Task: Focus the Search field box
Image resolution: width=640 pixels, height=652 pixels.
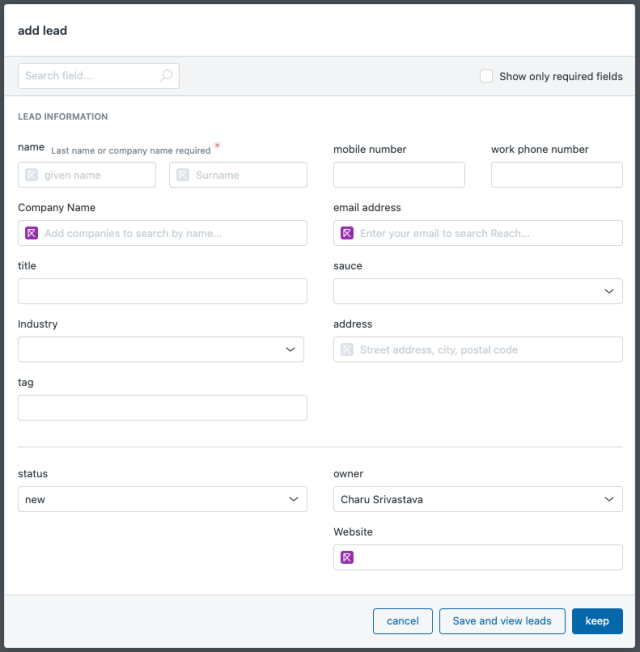Action: pyautogui.click(x=99, y=76)
